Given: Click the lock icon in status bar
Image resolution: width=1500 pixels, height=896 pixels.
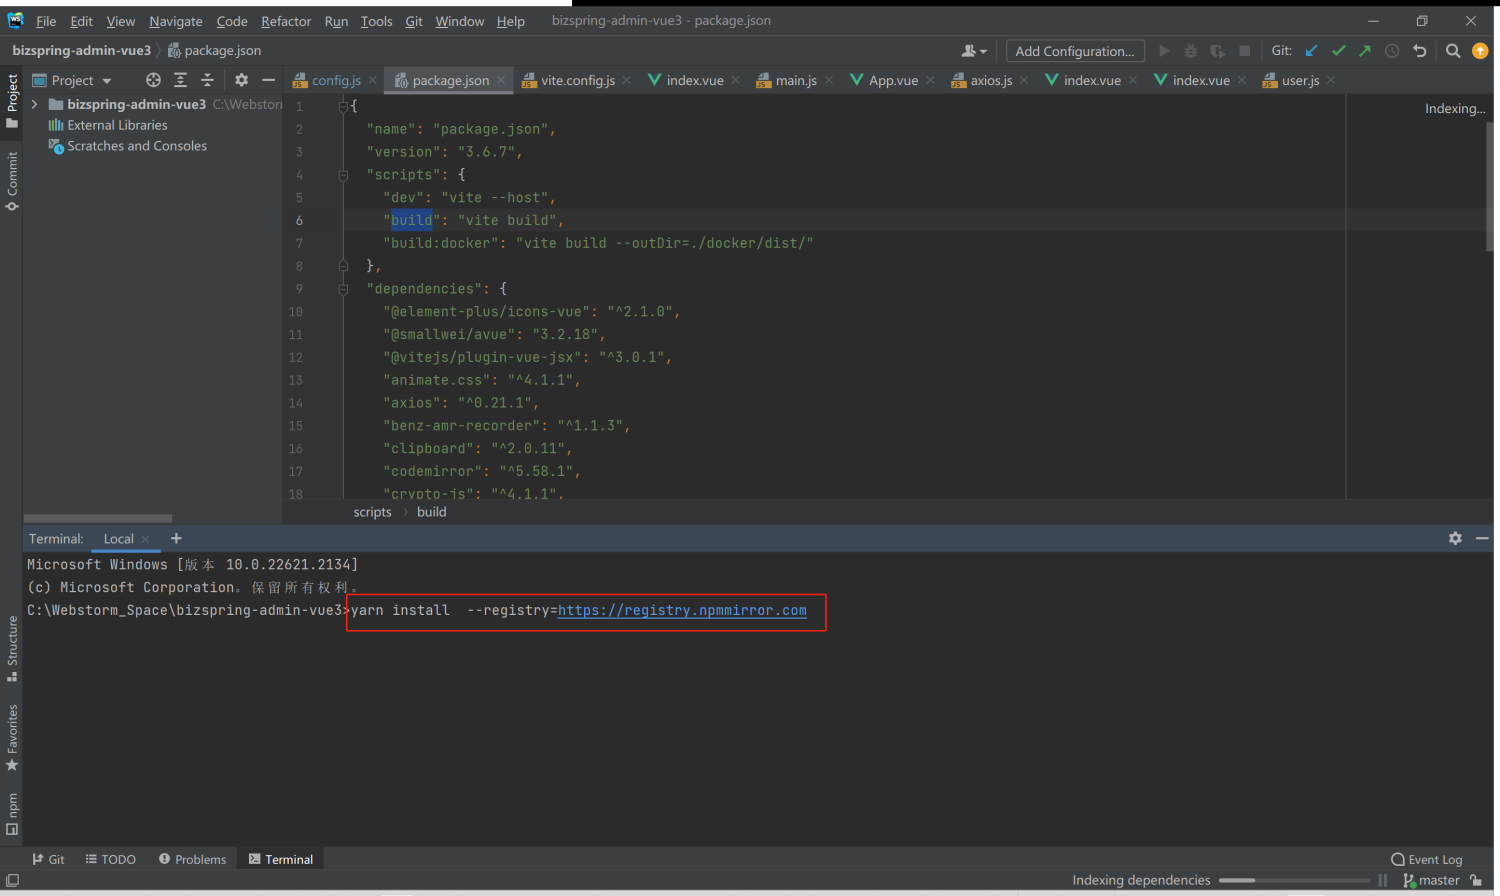Looking at the screenshot, I should [1476, 881].
